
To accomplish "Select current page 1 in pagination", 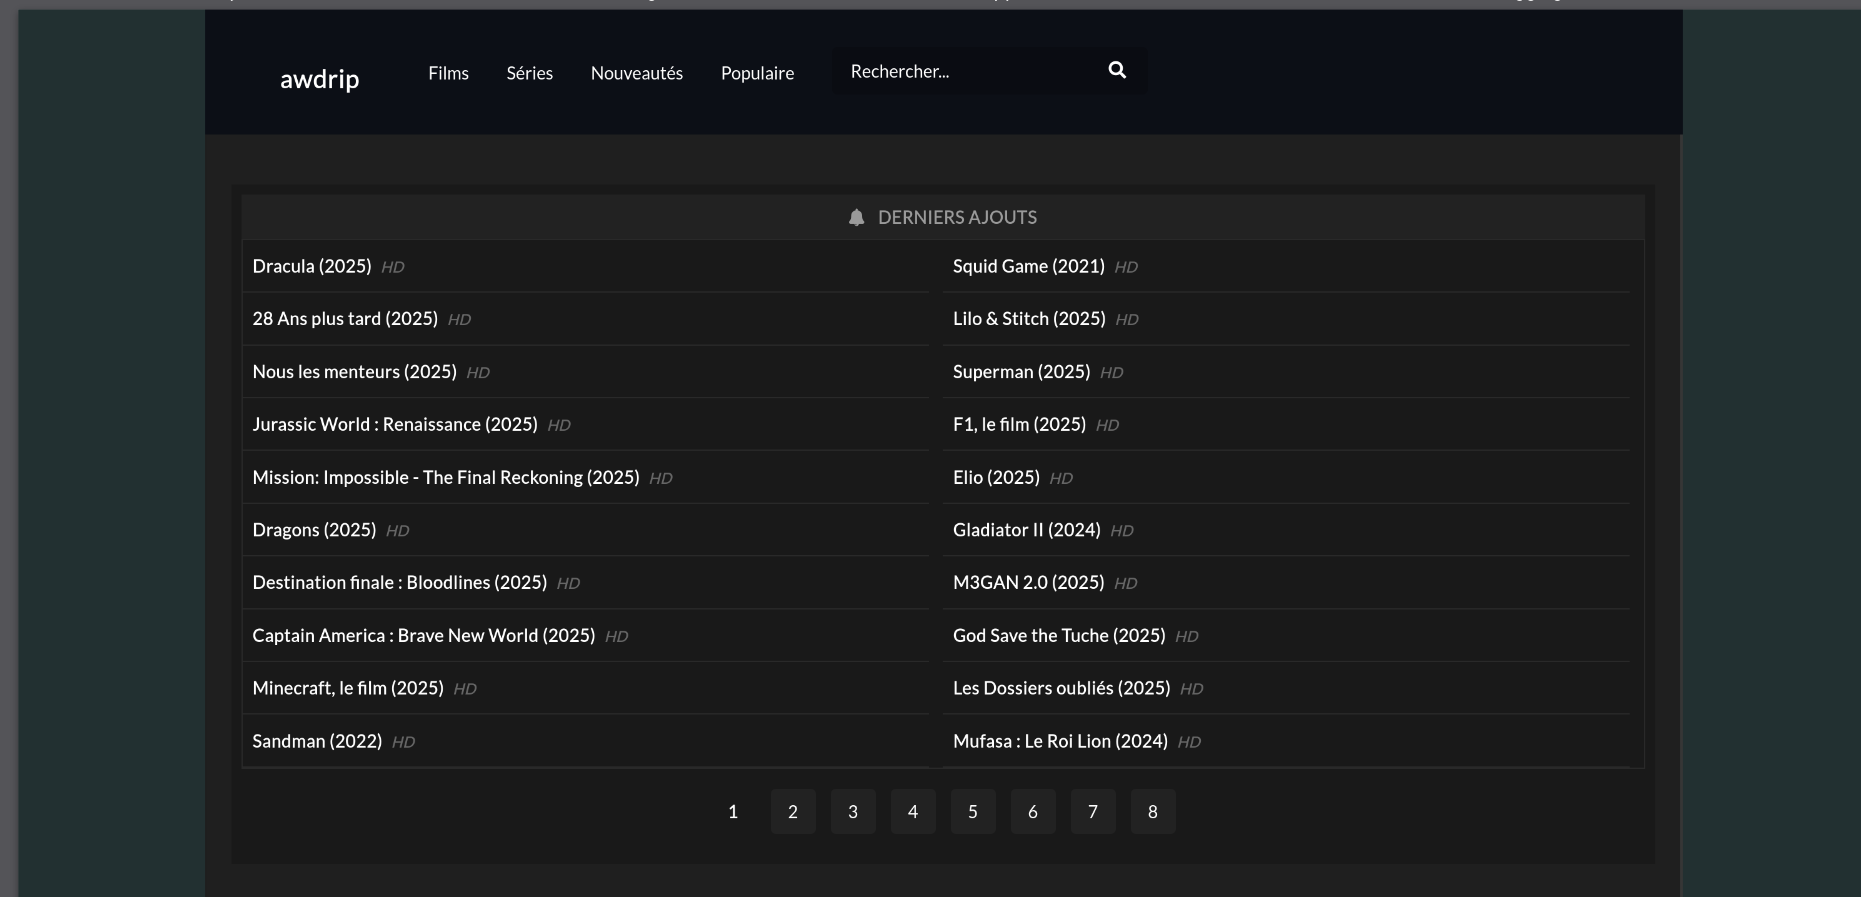I will (x=733, y=812).
